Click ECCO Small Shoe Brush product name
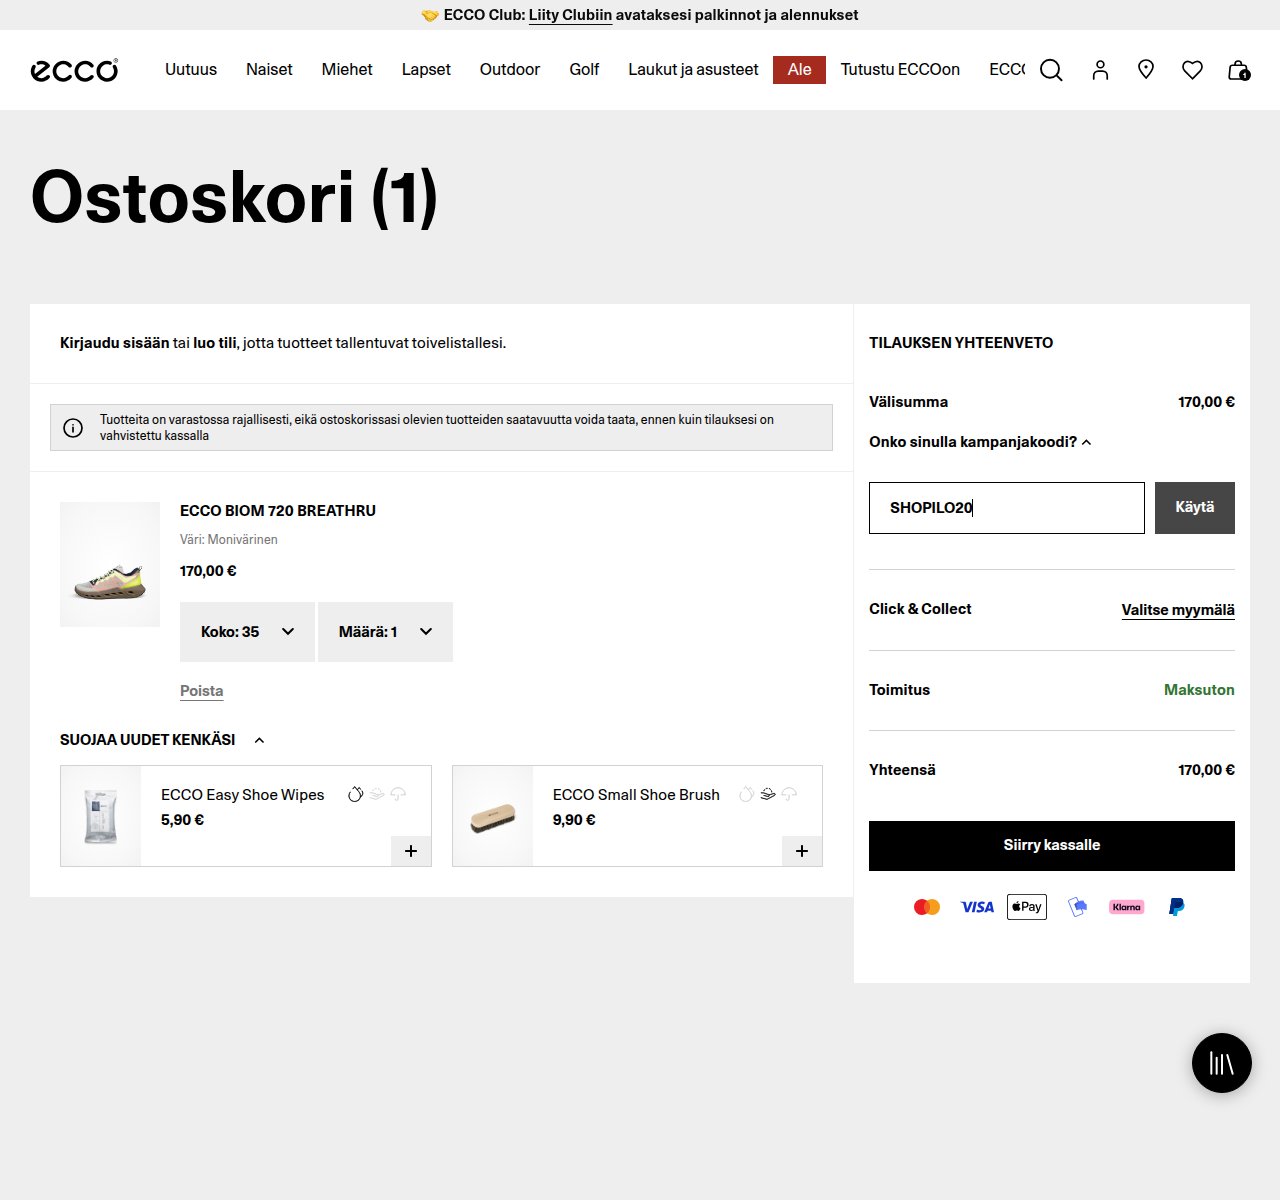This screenshot has height=1200, width=1280. point(636,795)
